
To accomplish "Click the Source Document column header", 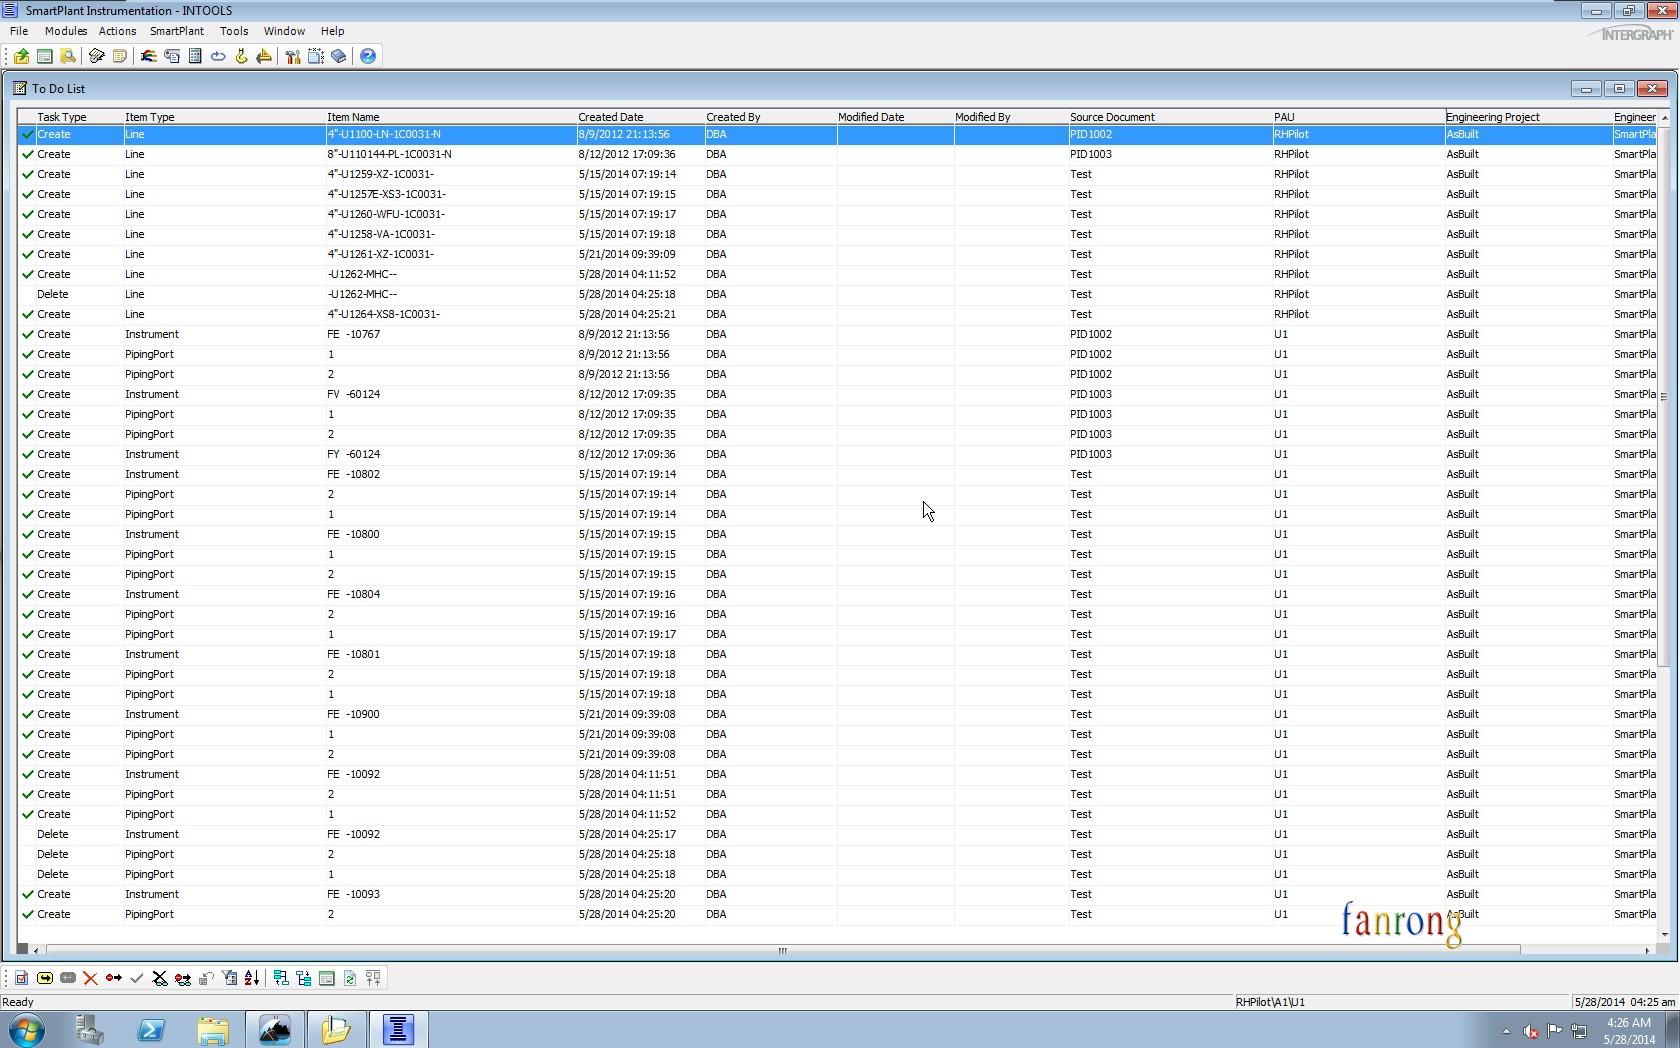I will click(x=1112, y=117).
